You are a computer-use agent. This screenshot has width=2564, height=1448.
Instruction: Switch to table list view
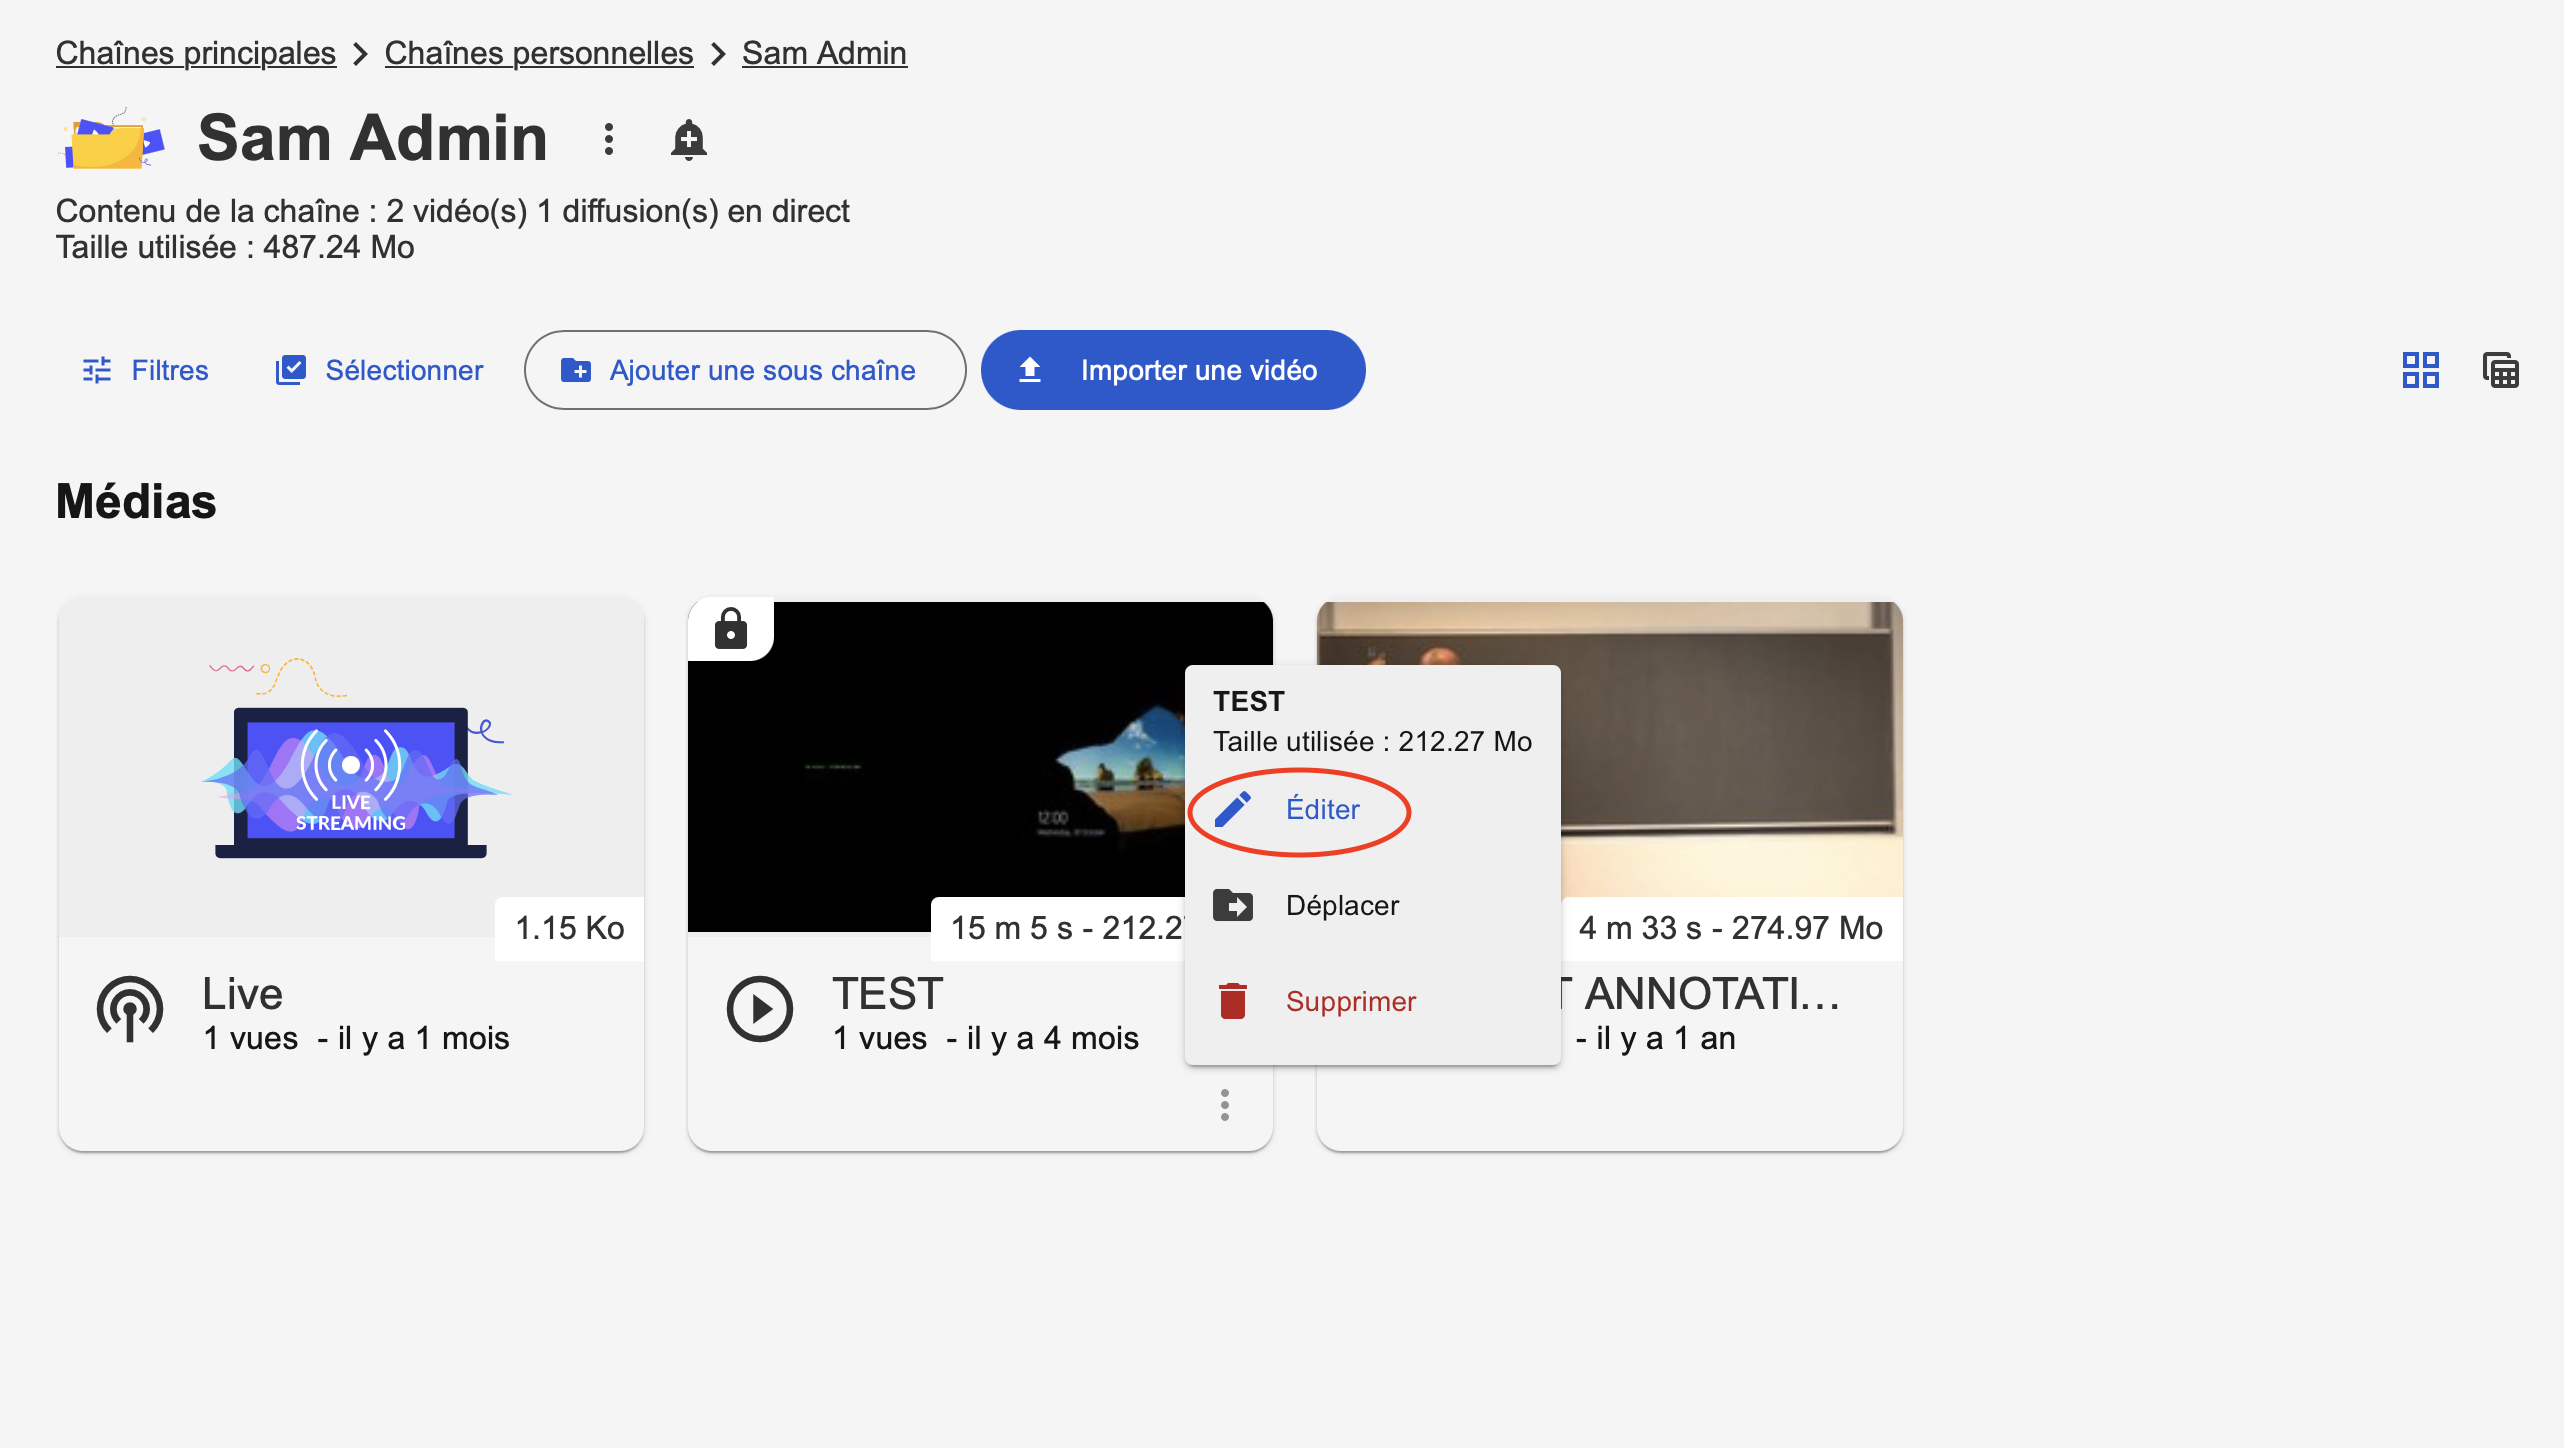2500,370
